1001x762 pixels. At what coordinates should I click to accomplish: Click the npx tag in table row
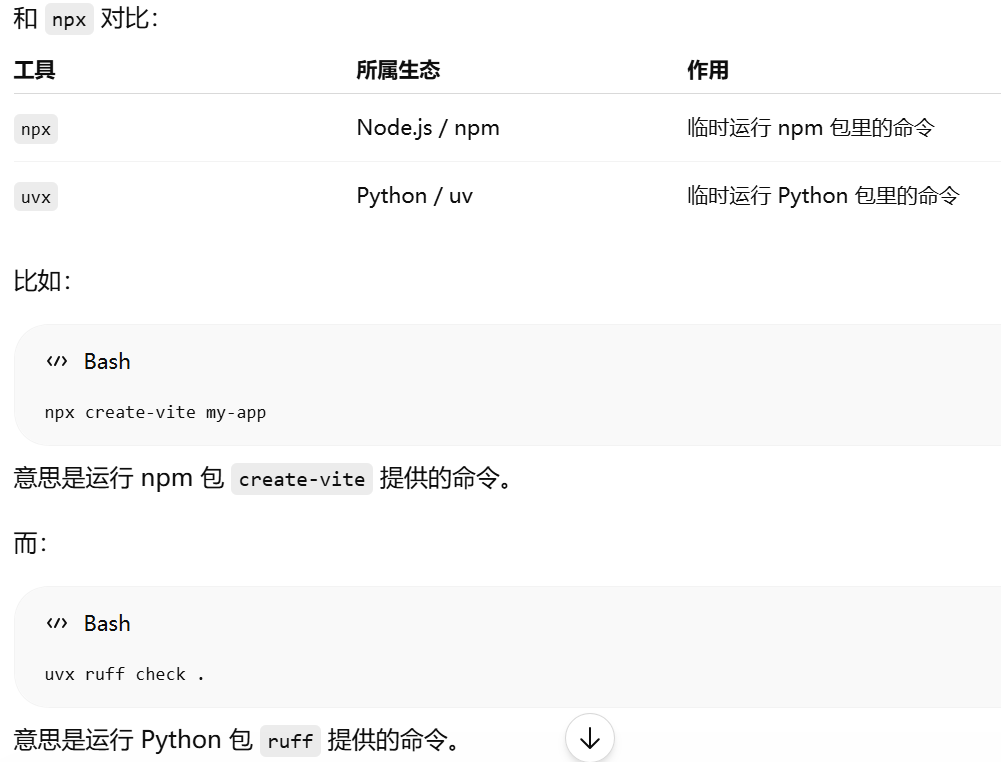pos(36,129)
